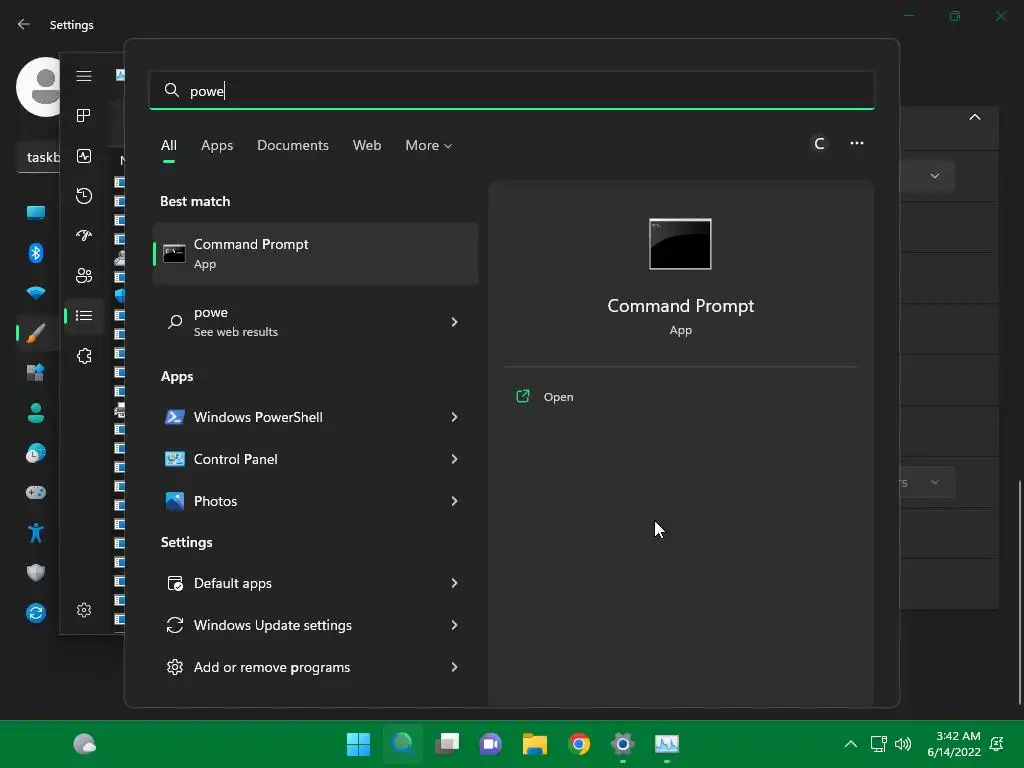Screen dimensions: 1024x768
Task: Expand Default apps result options
Action: 455,583
